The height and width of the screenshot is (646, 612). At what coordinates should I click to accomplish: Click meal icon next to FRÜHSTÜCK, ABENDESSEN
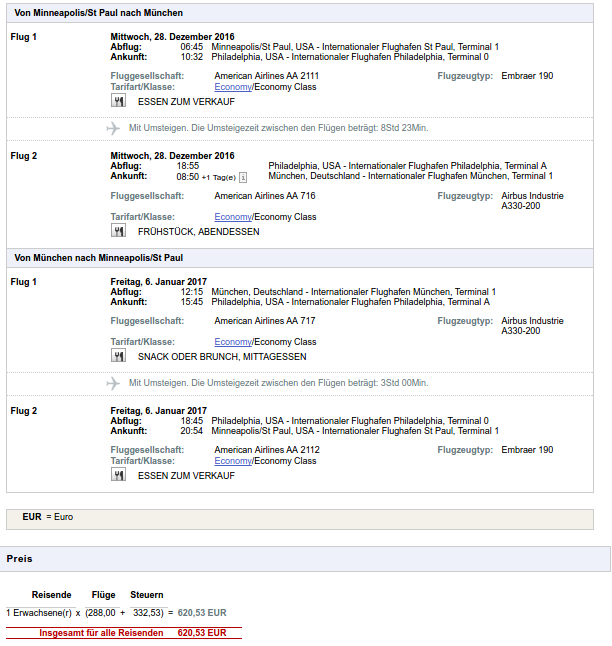118,231
